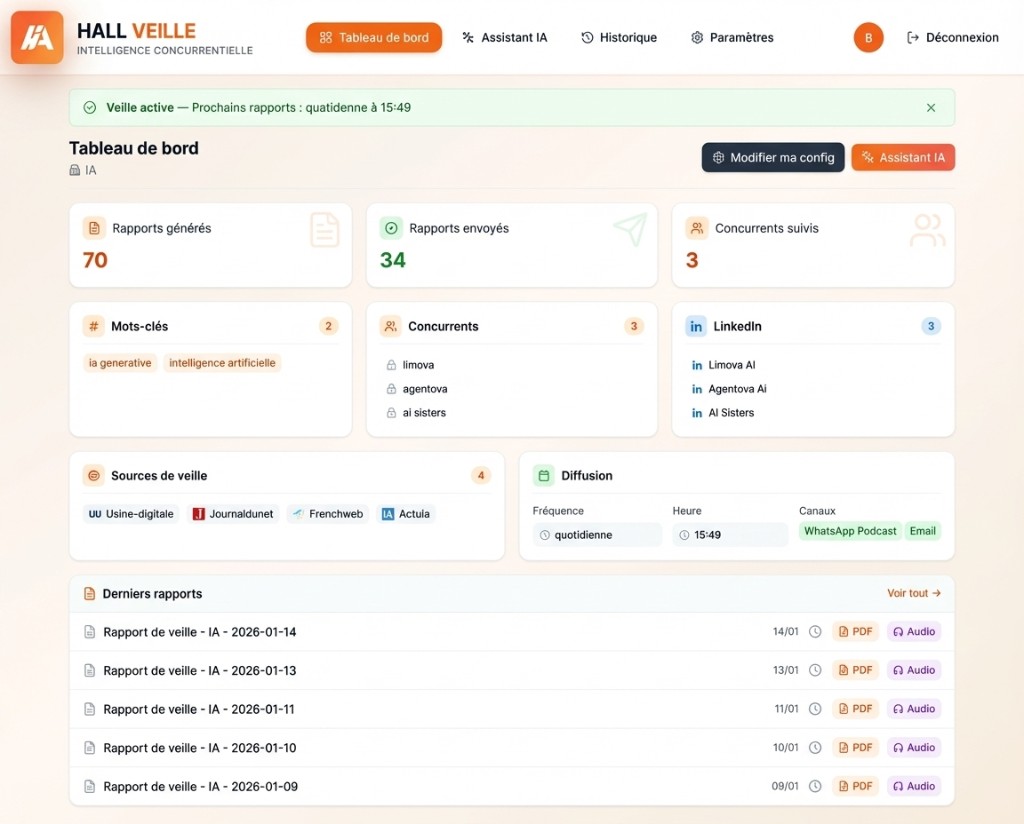Click the 15:49 time field

730,535
